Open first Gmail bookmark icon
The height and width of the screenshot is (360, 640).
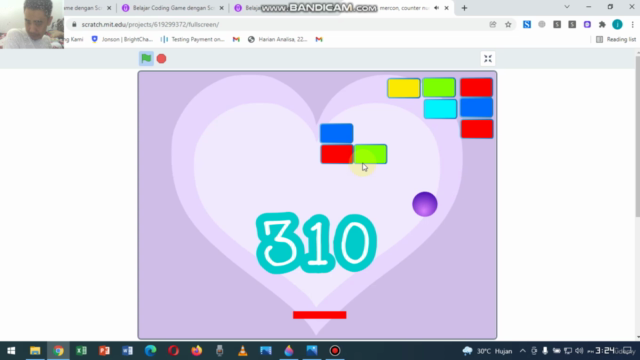236,39
